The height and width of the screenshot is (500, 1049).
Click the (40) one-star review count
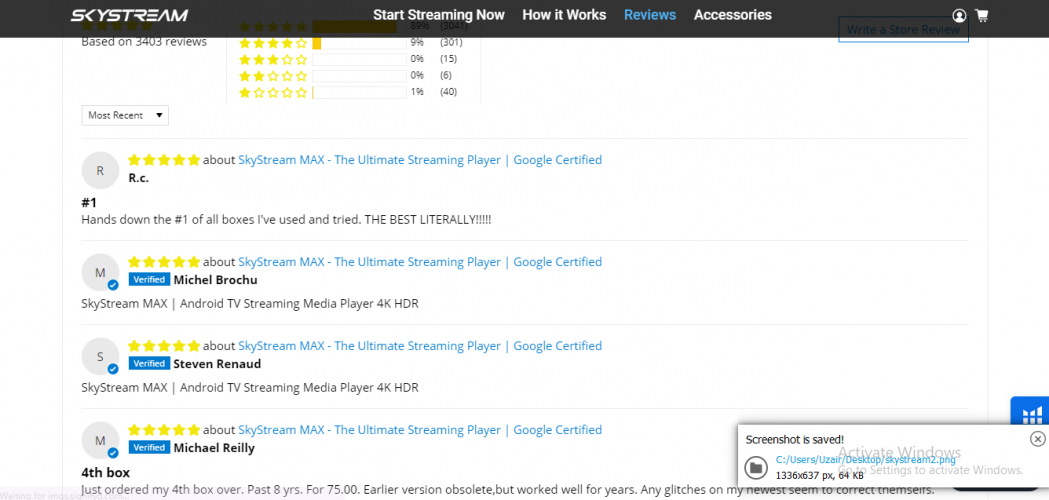[x=449, y=92]
